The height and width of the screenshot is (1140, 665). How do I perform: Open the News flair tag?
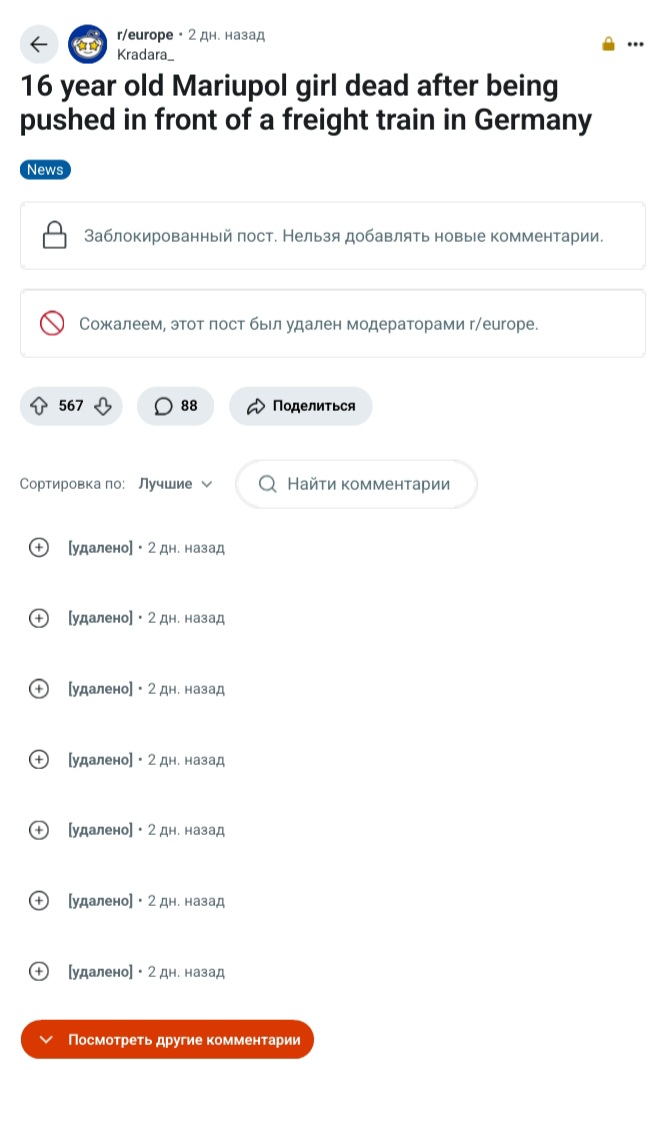45,170
